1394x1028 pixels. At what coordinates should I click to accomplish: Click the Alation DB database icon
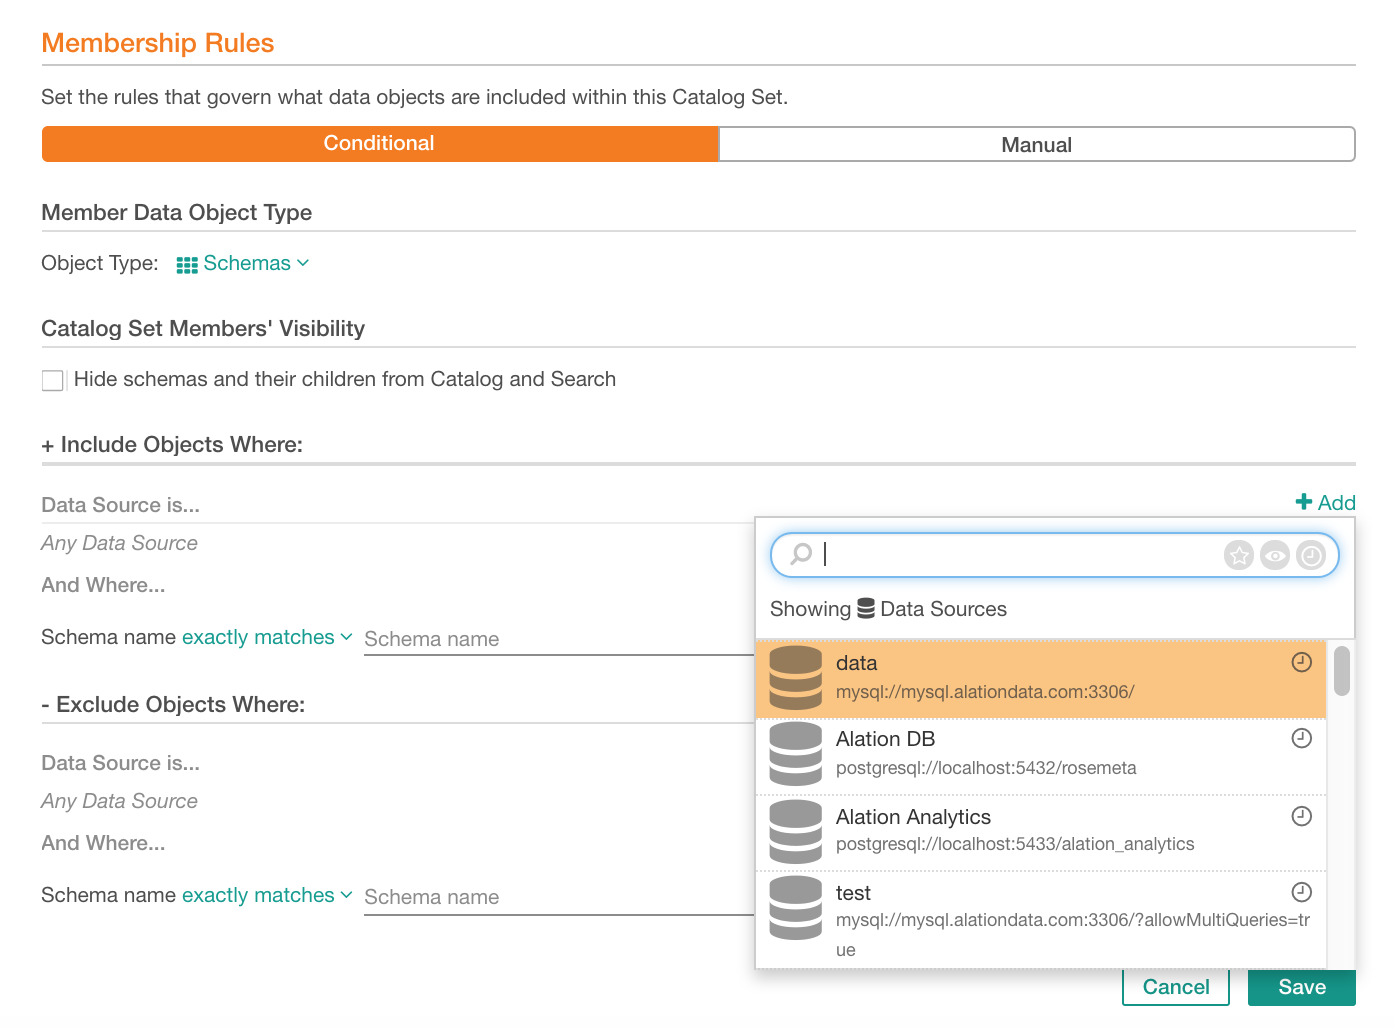(x=796, y=754)
